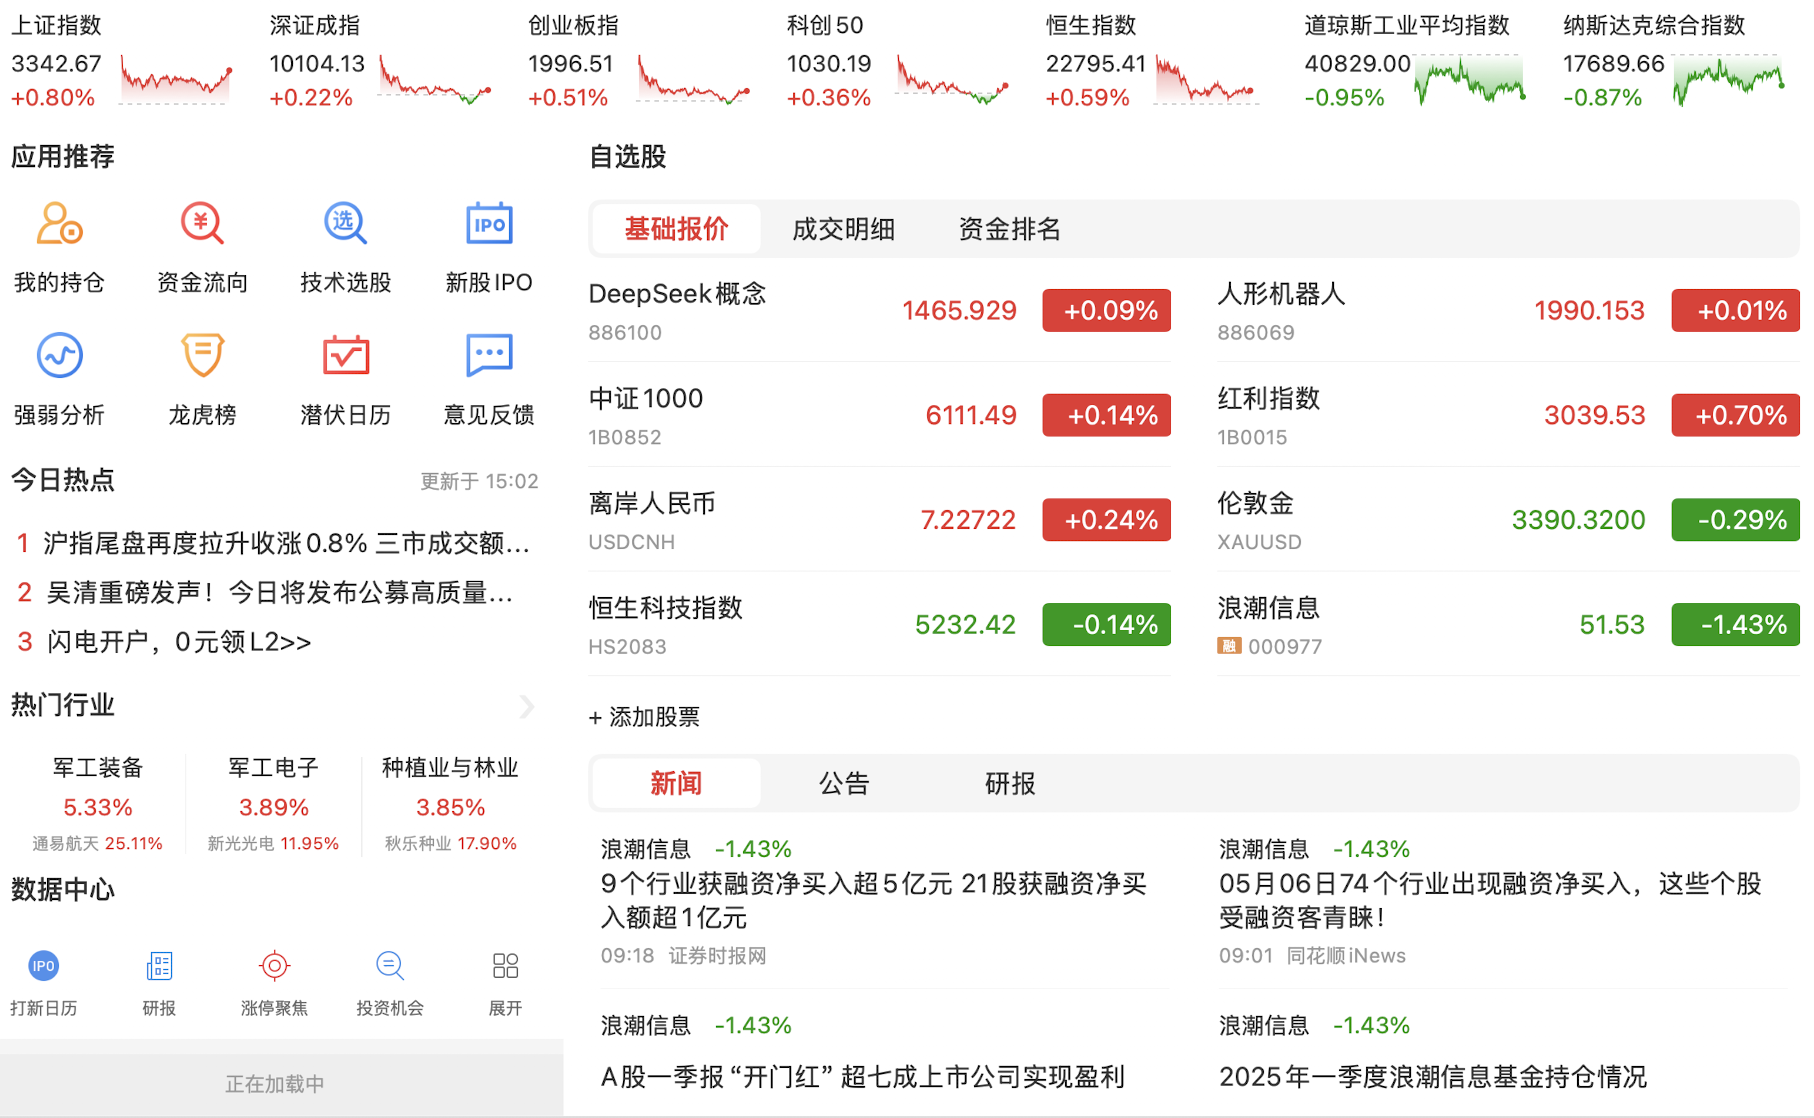The width and height of the screenshot is (1814, 1118).
Task: Open 我的持仓 holdings icon
Action: pos(59,223)
